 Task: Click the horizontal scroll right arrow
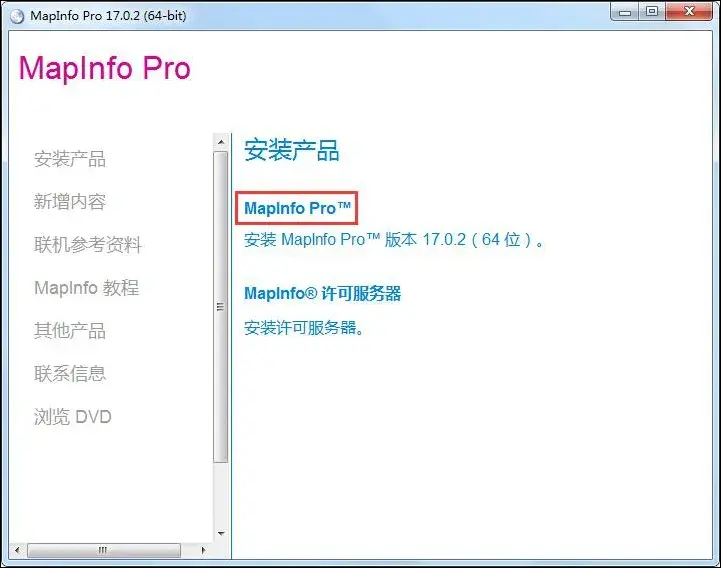point(203,550)
